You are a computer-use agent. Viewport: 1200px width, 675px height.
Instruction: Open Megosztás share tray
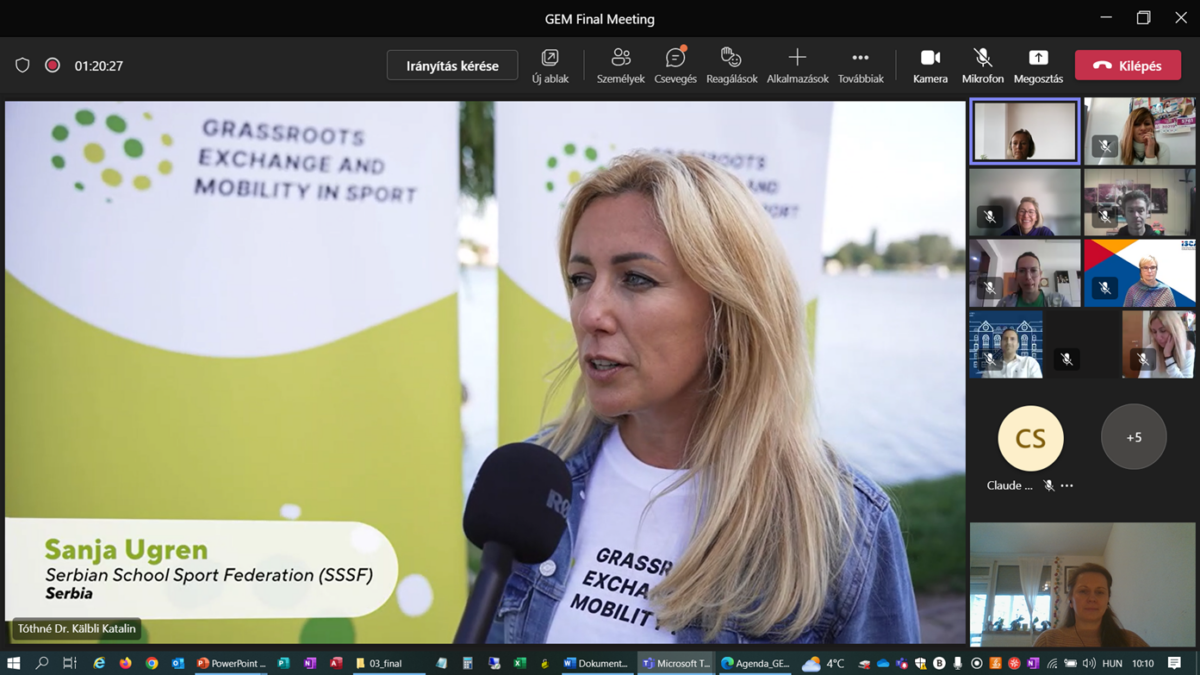point(1038,65)
